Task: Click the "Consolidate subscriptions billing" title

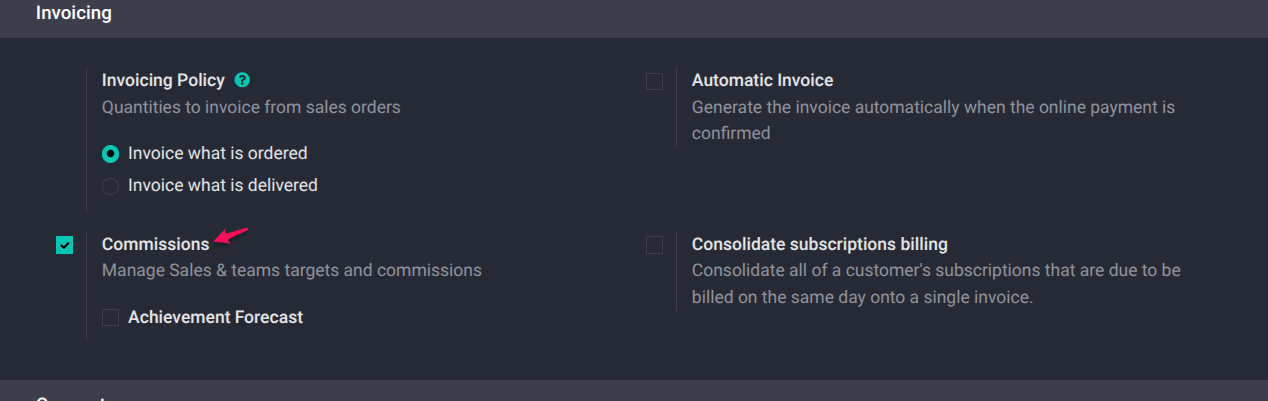Action: point(819,244)
